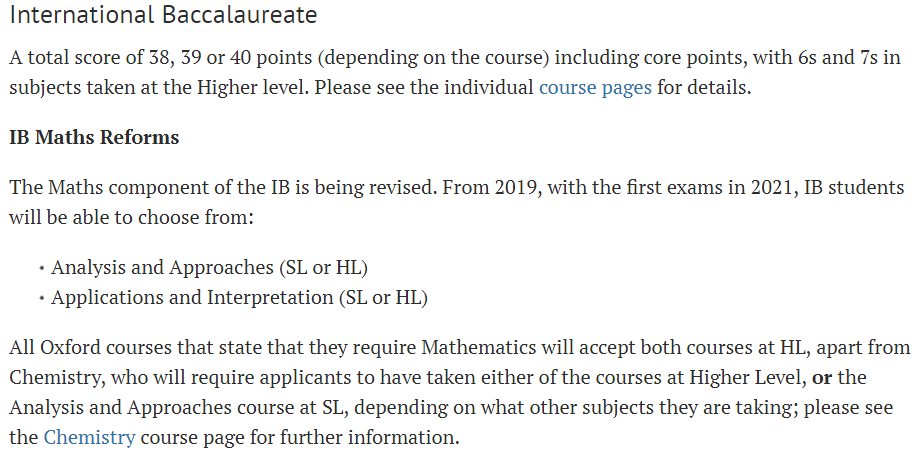The image size is (915, 459).
Task: Select the "Analysis and Approaches (SL or HL)" bullet item
Action: click(x=210, y=267)
